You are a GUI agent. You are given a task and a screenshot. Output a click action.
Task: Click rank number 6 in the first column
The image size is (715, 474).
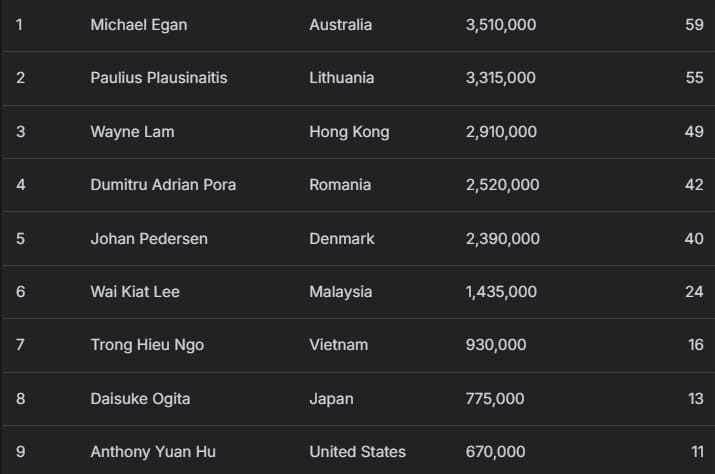click(20, 292)
